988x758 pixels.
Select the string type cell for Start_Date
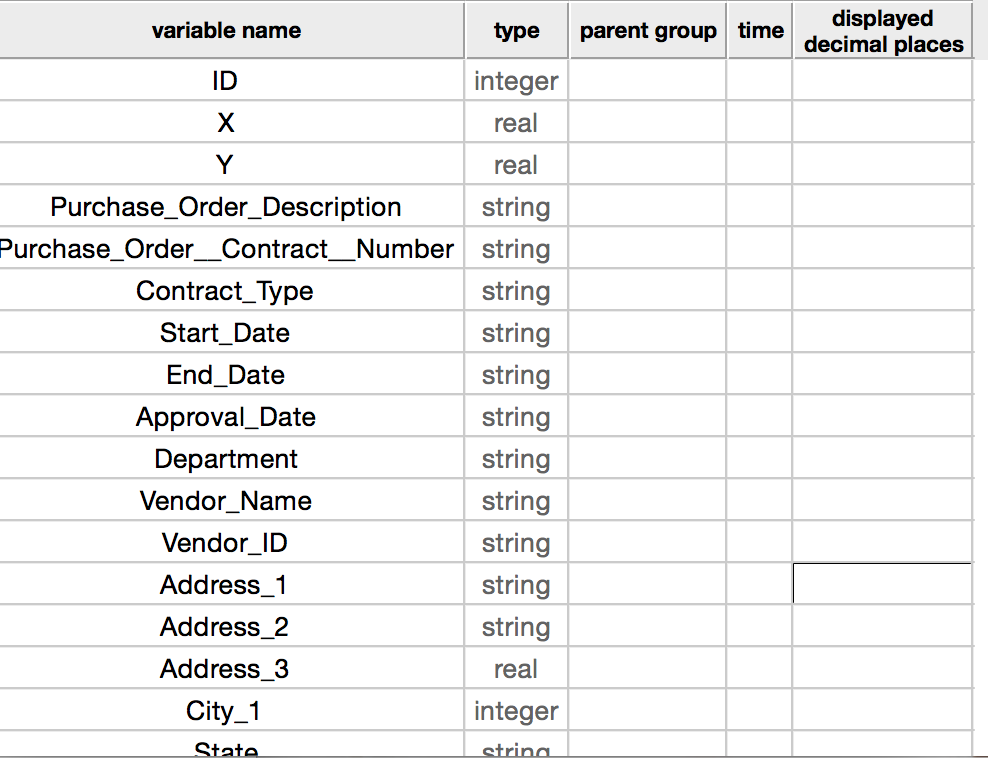click(516, 333)
